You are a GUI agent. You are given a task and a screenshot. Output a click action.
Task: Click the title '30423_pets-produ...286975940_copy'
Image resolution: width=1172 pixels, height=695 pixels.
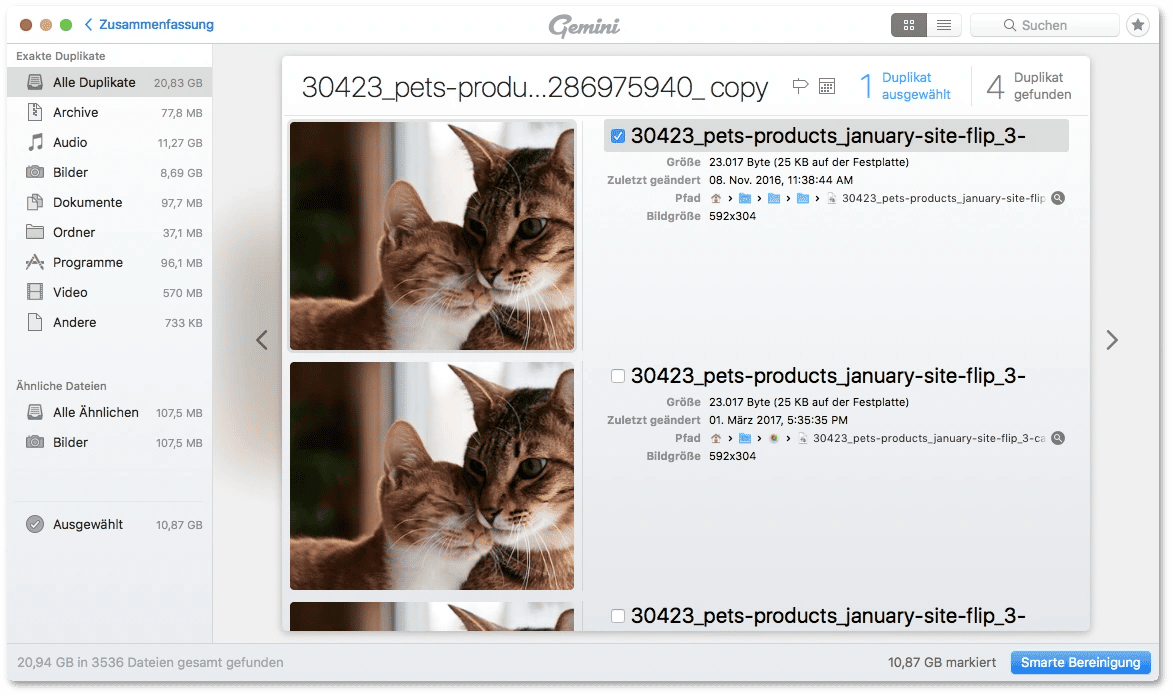[x=534, y=87]
